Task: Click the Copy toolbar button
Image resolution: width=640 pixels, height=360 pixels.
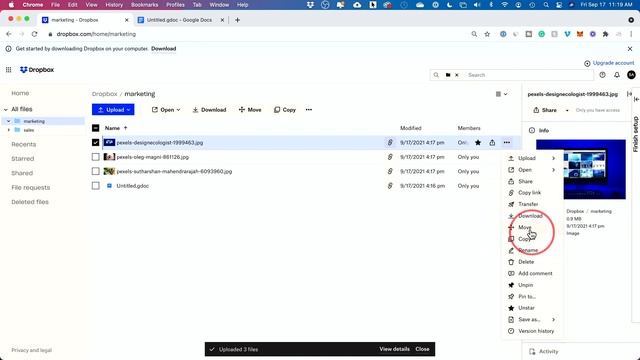Action: click(285, 110)
